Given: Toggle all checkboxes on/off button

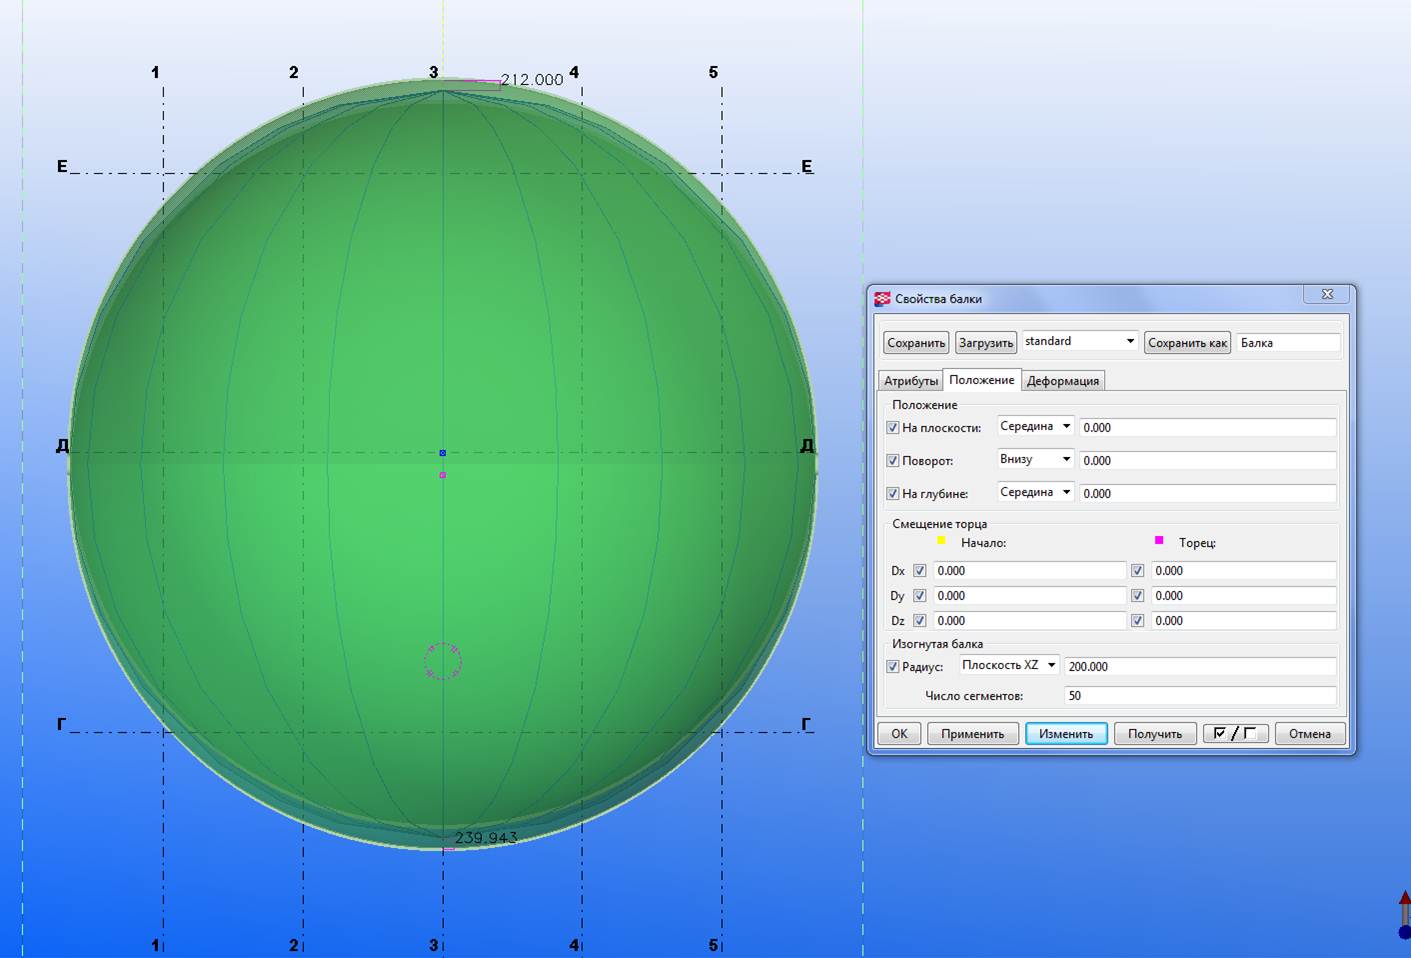Looking at the screenshot, I should point(1235,734).
